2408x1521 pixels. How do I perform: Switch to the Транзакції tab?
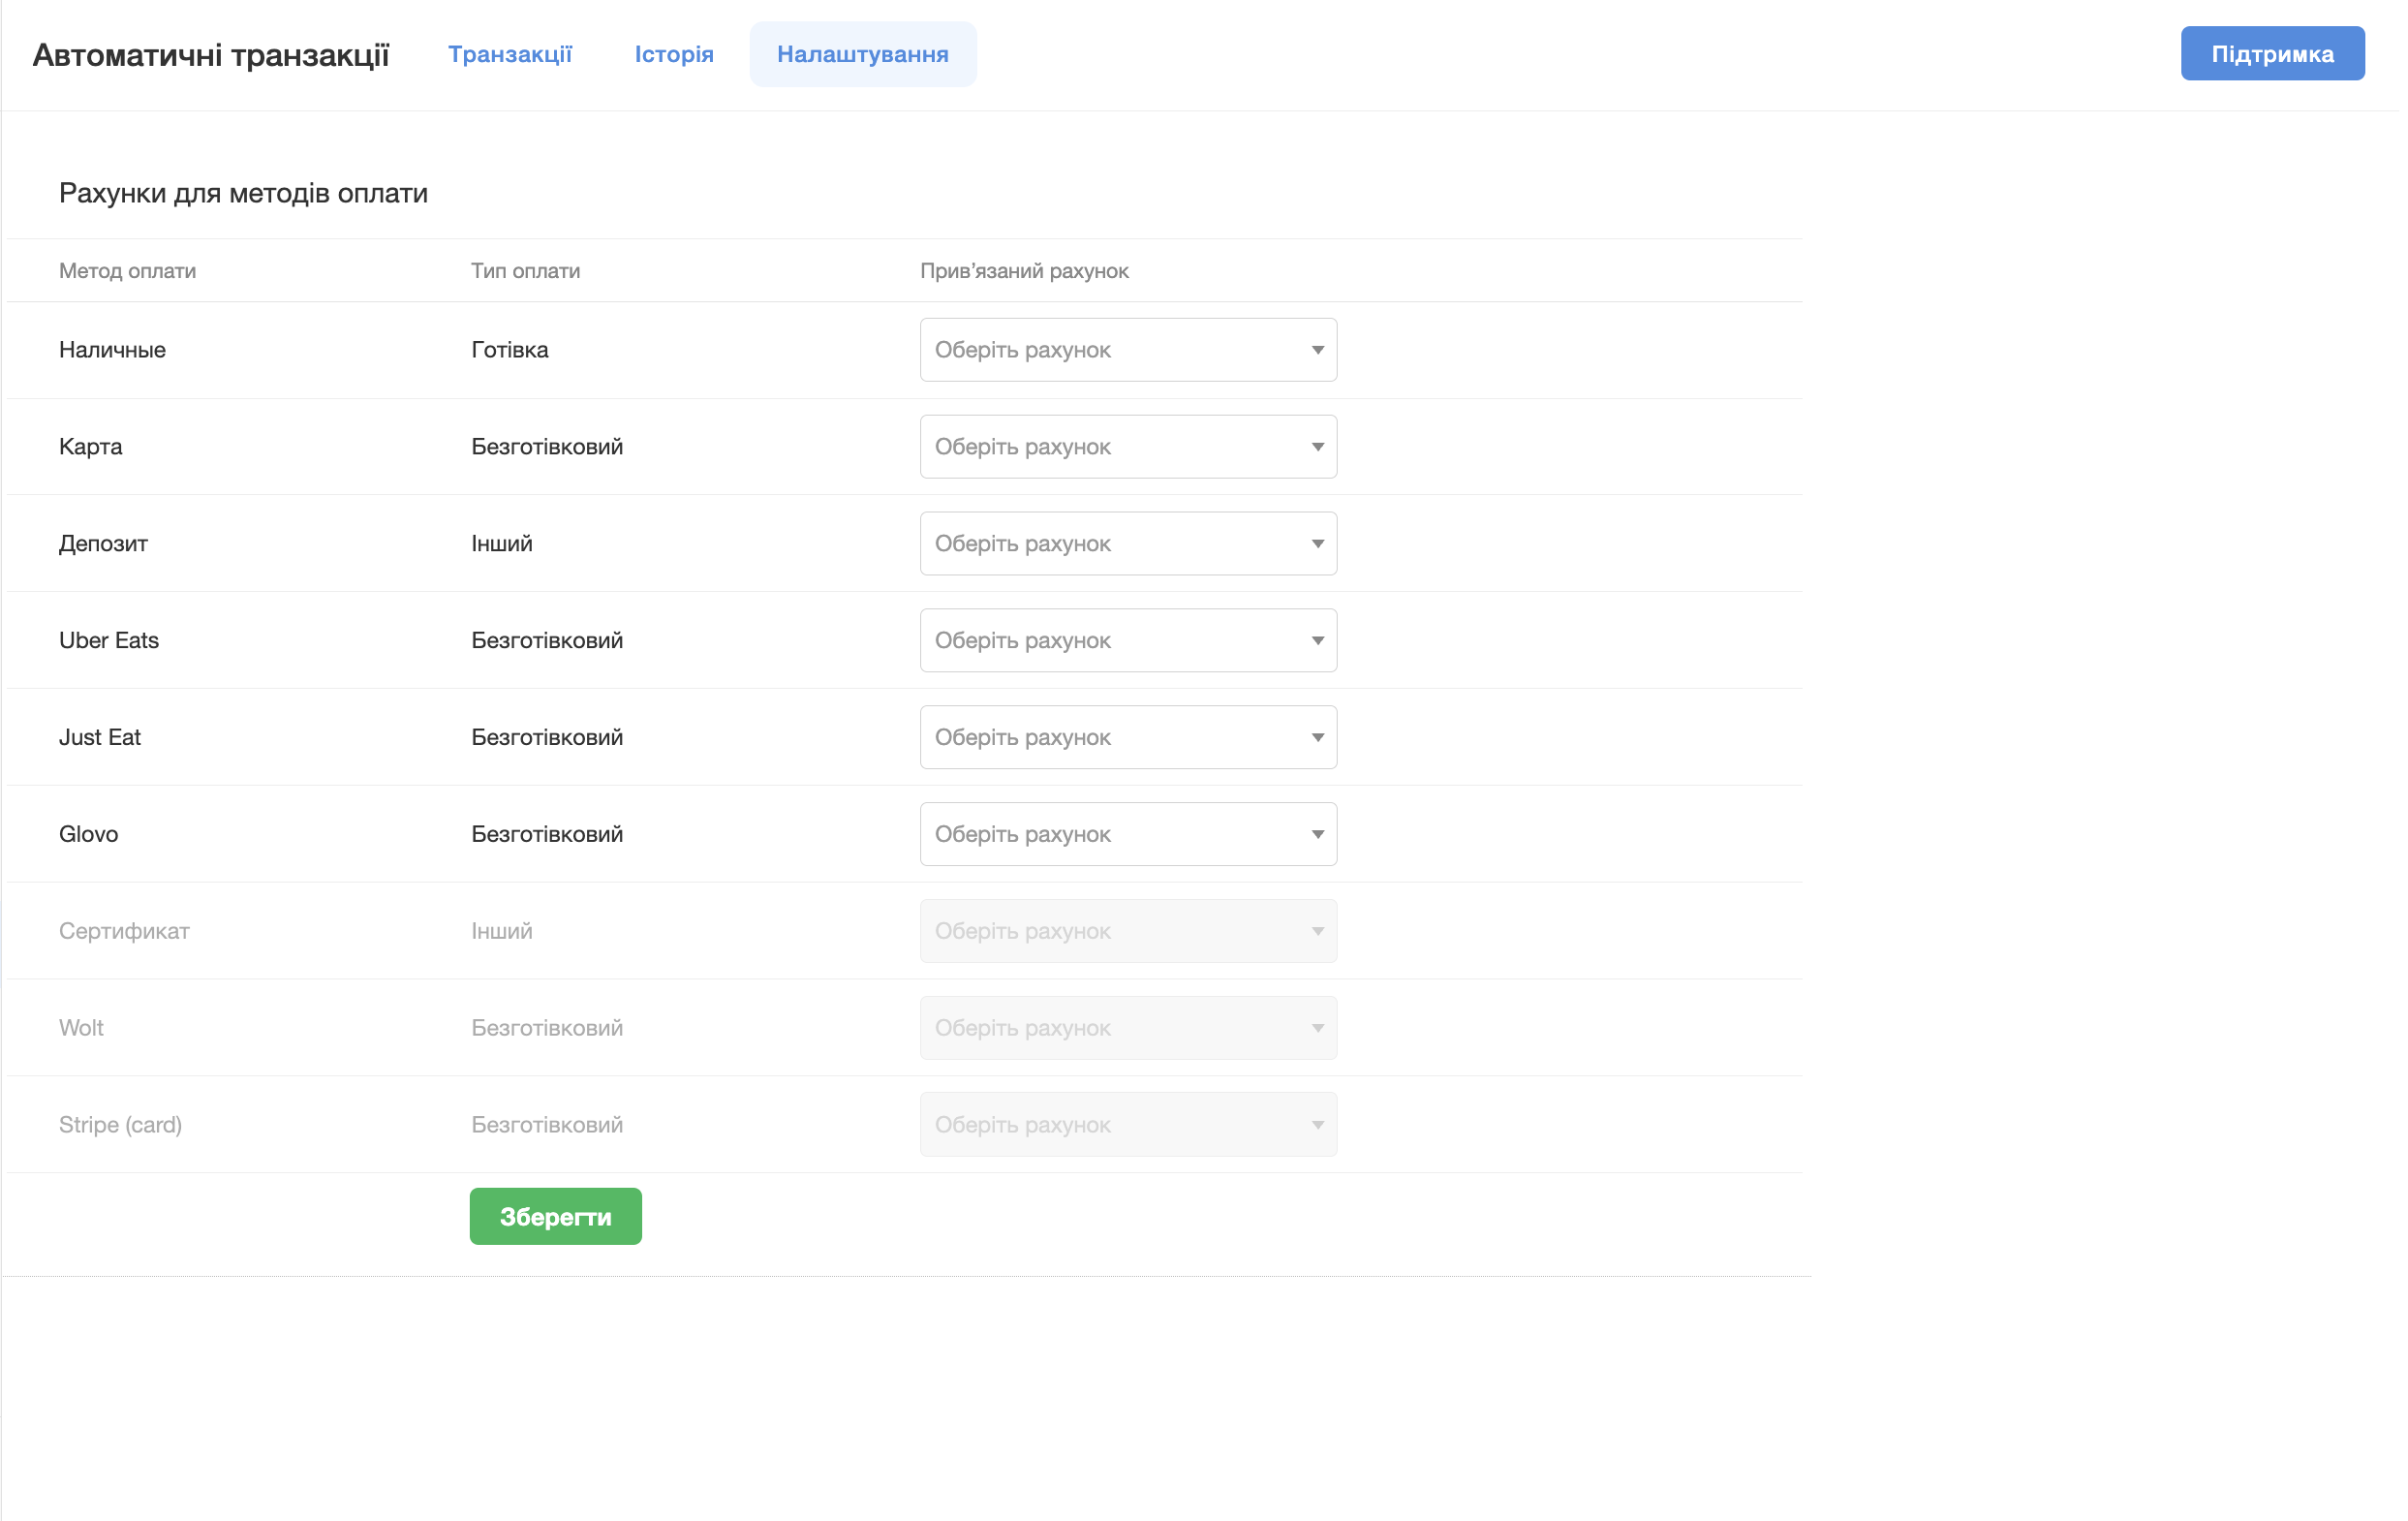509,54
